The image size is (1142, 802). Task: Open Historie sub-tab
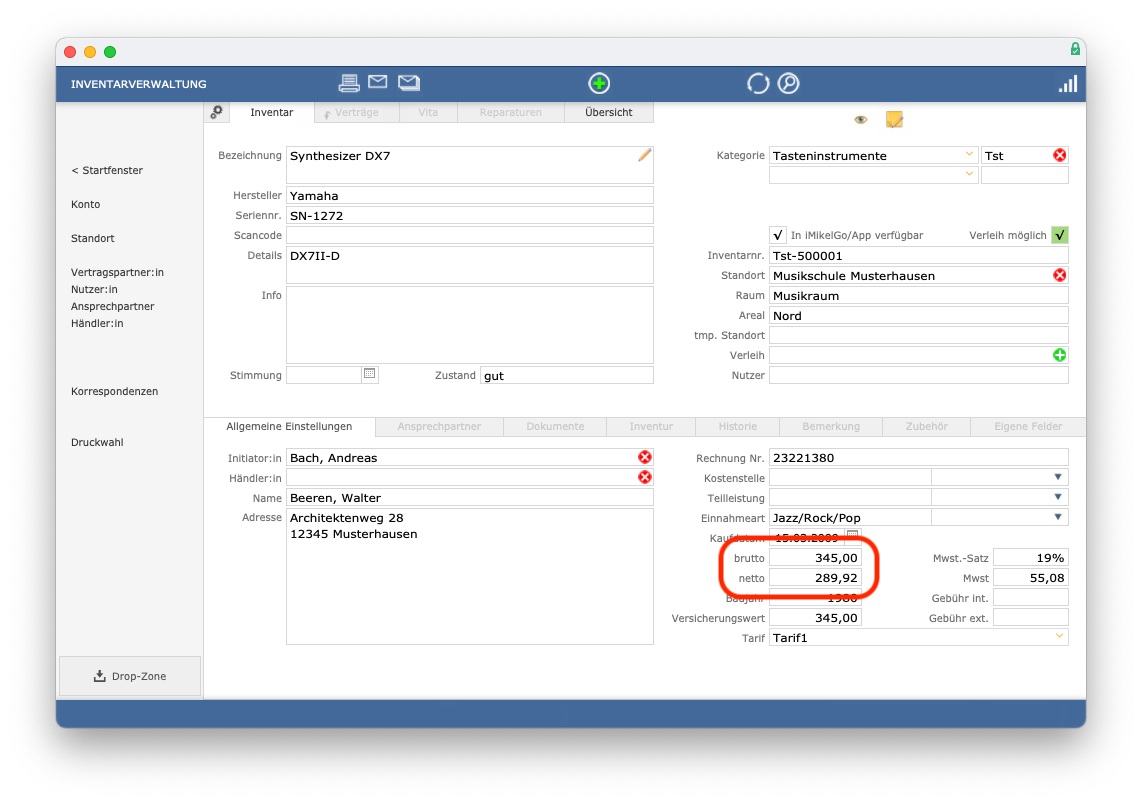click(738, 426)
